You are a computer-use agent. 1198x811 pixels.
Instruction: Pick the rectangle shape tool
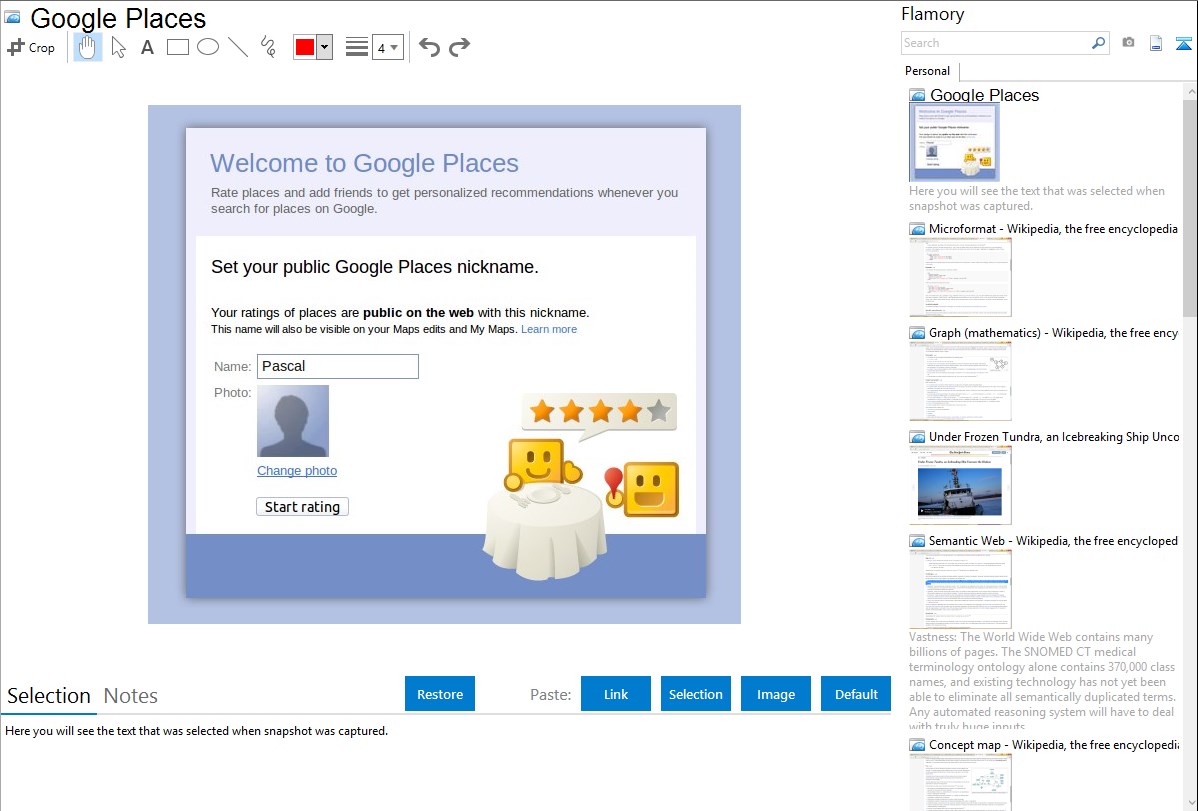tap(177, 47)
